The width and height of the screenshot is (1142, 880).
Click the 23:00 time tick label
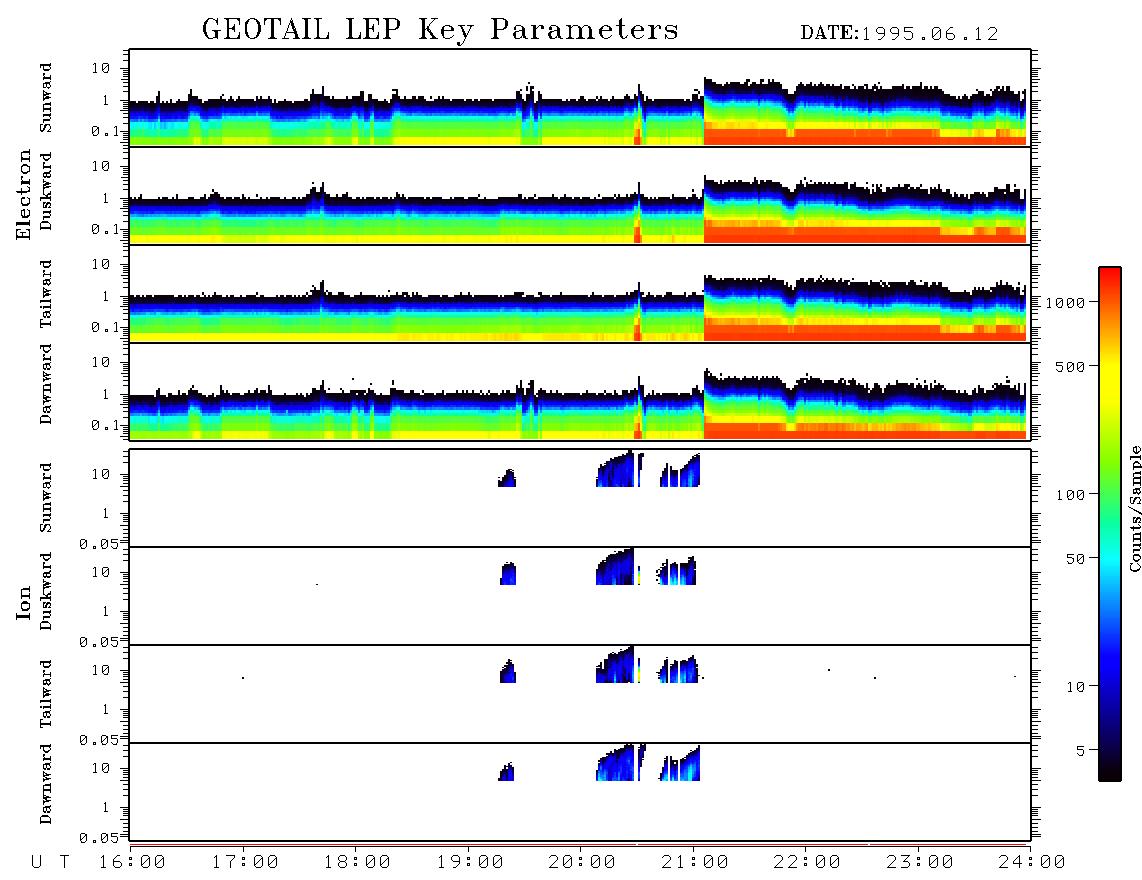coord(921,863)
